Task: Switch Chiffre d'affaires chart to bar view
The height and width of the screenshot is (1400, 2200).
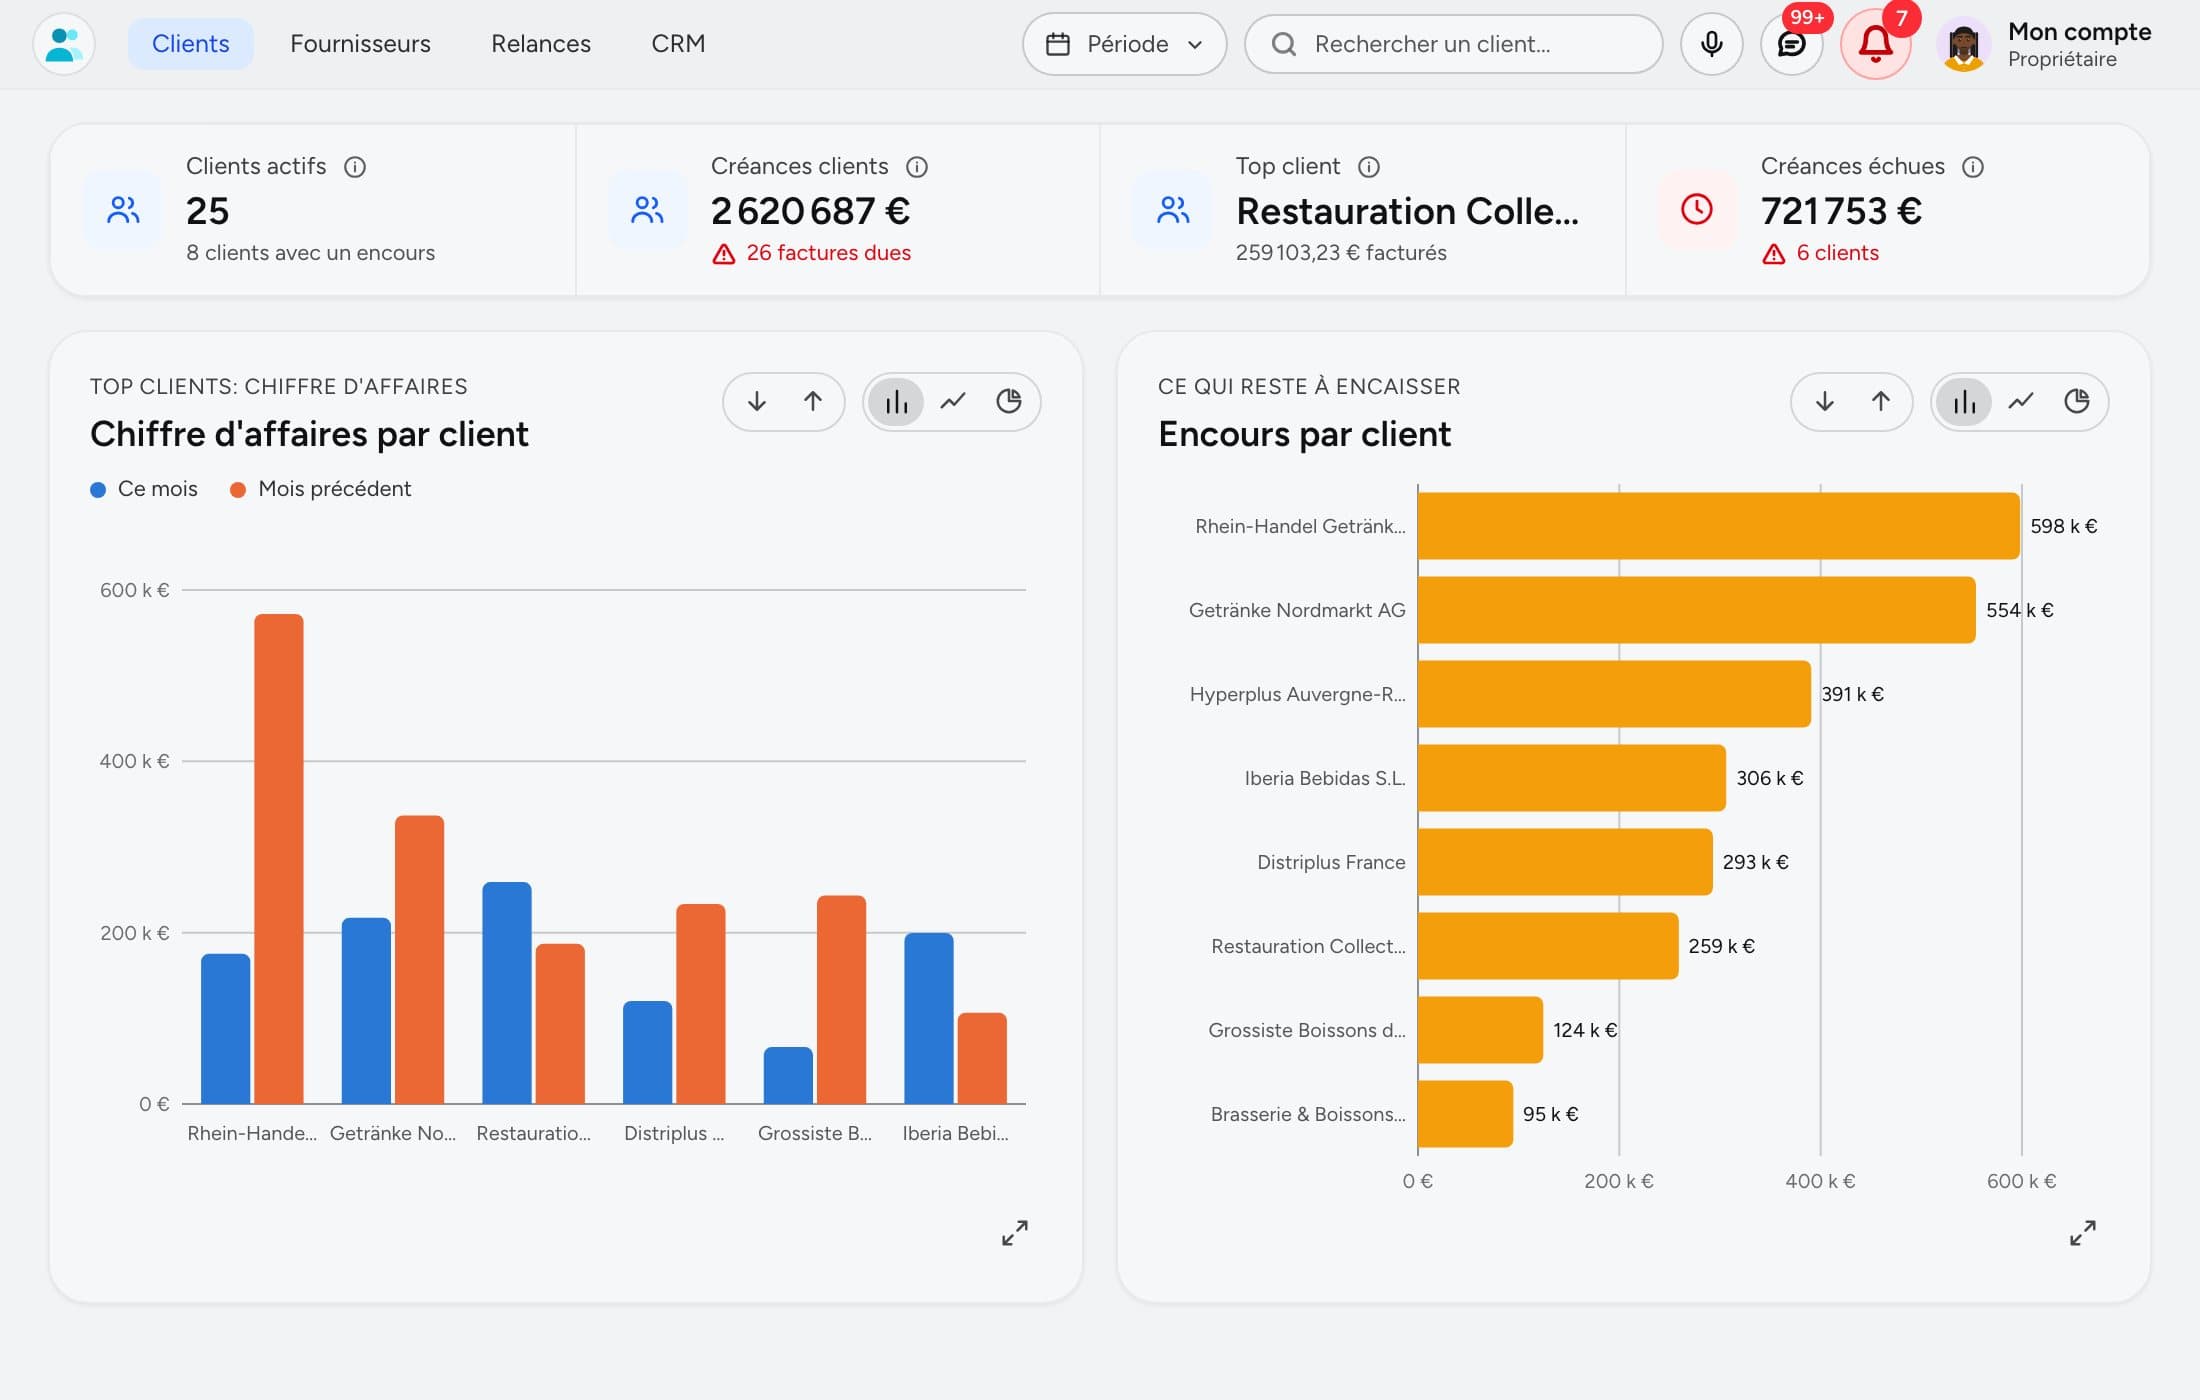Action: pos(896,402)
